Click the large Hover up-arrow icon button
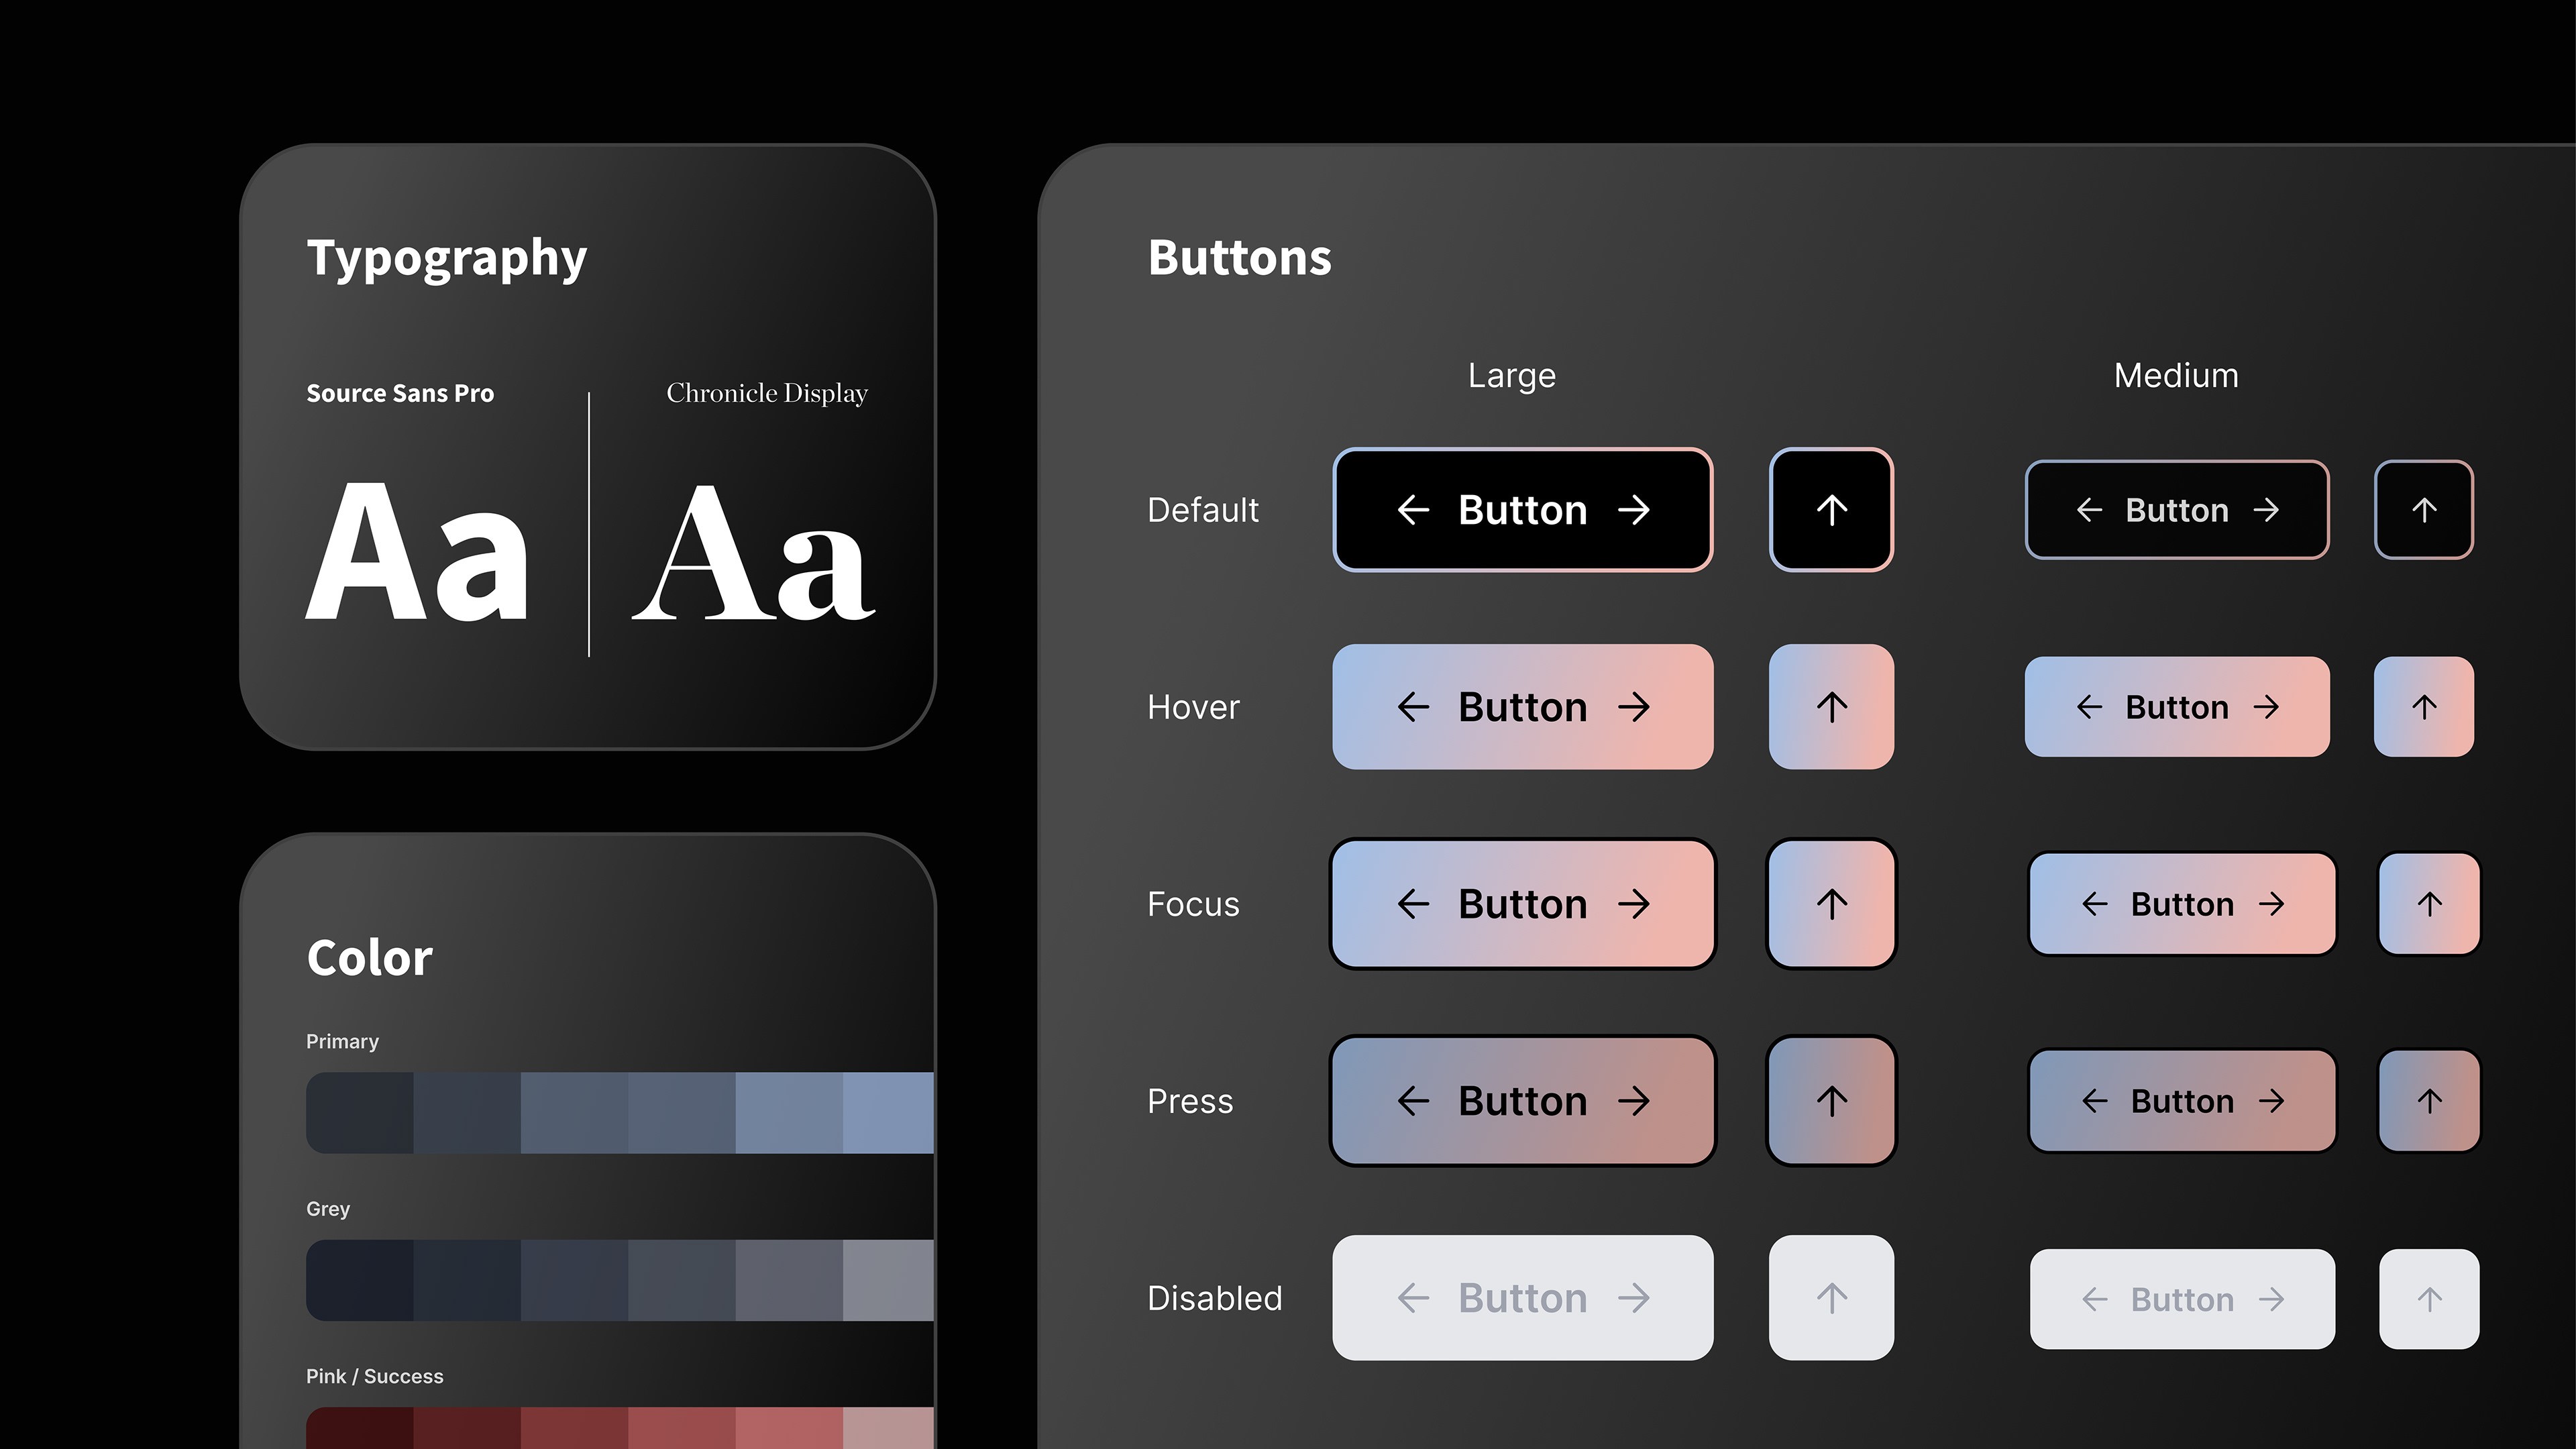This screenshot has height=1449, width=2576. 1831,707
